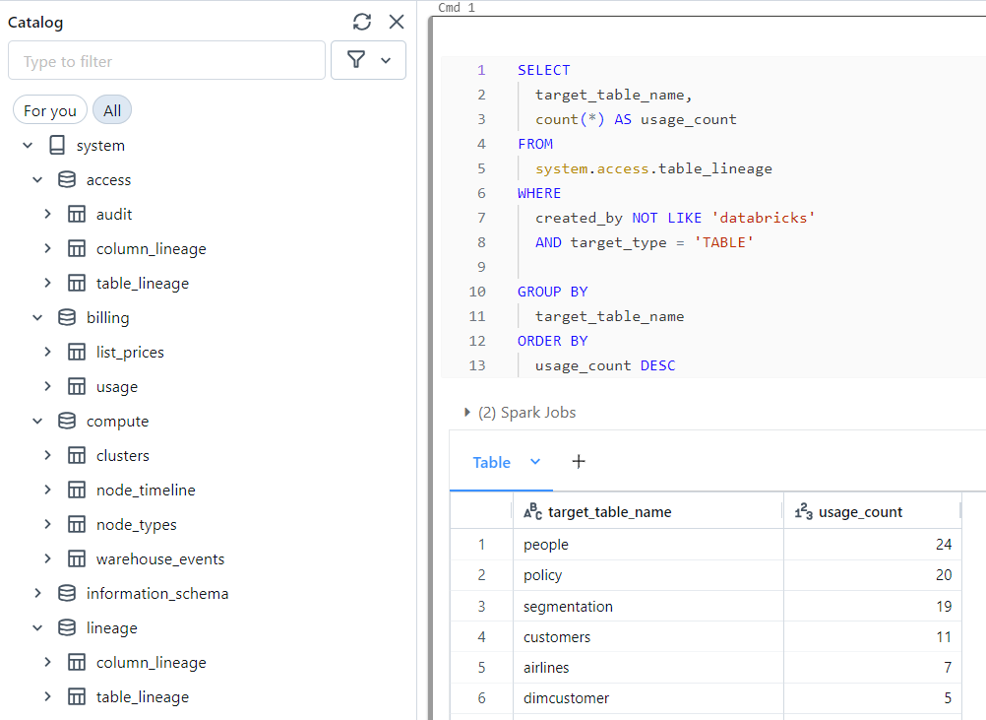Refresh the Catalog panel
The height and width of the screenshot is (720, 986).
(x=360, y=21)
